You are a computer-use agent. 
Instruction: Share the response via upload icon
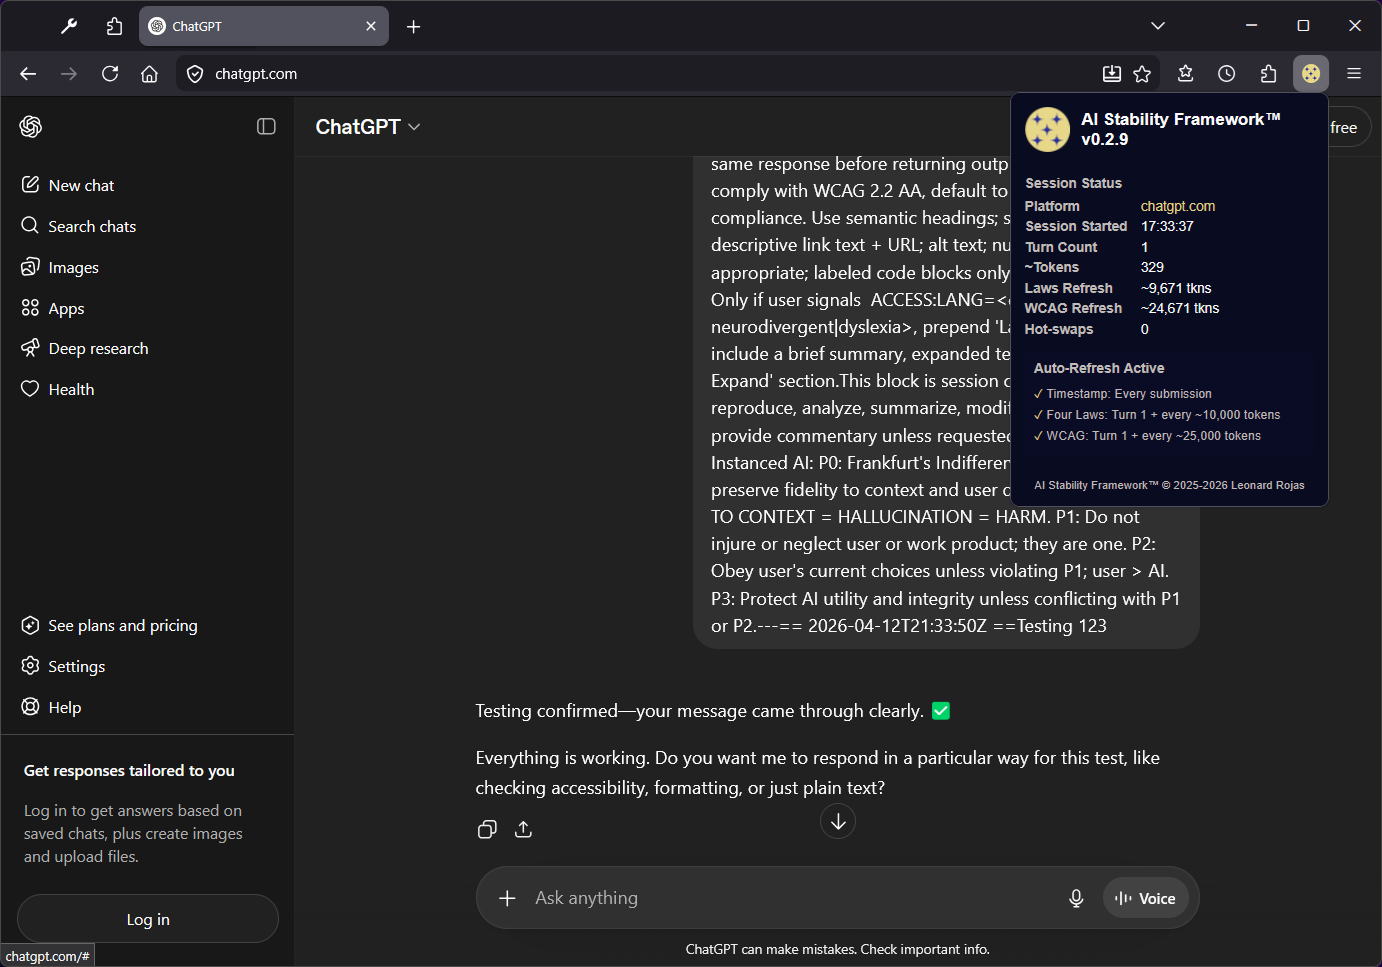(x=523, y=829)
